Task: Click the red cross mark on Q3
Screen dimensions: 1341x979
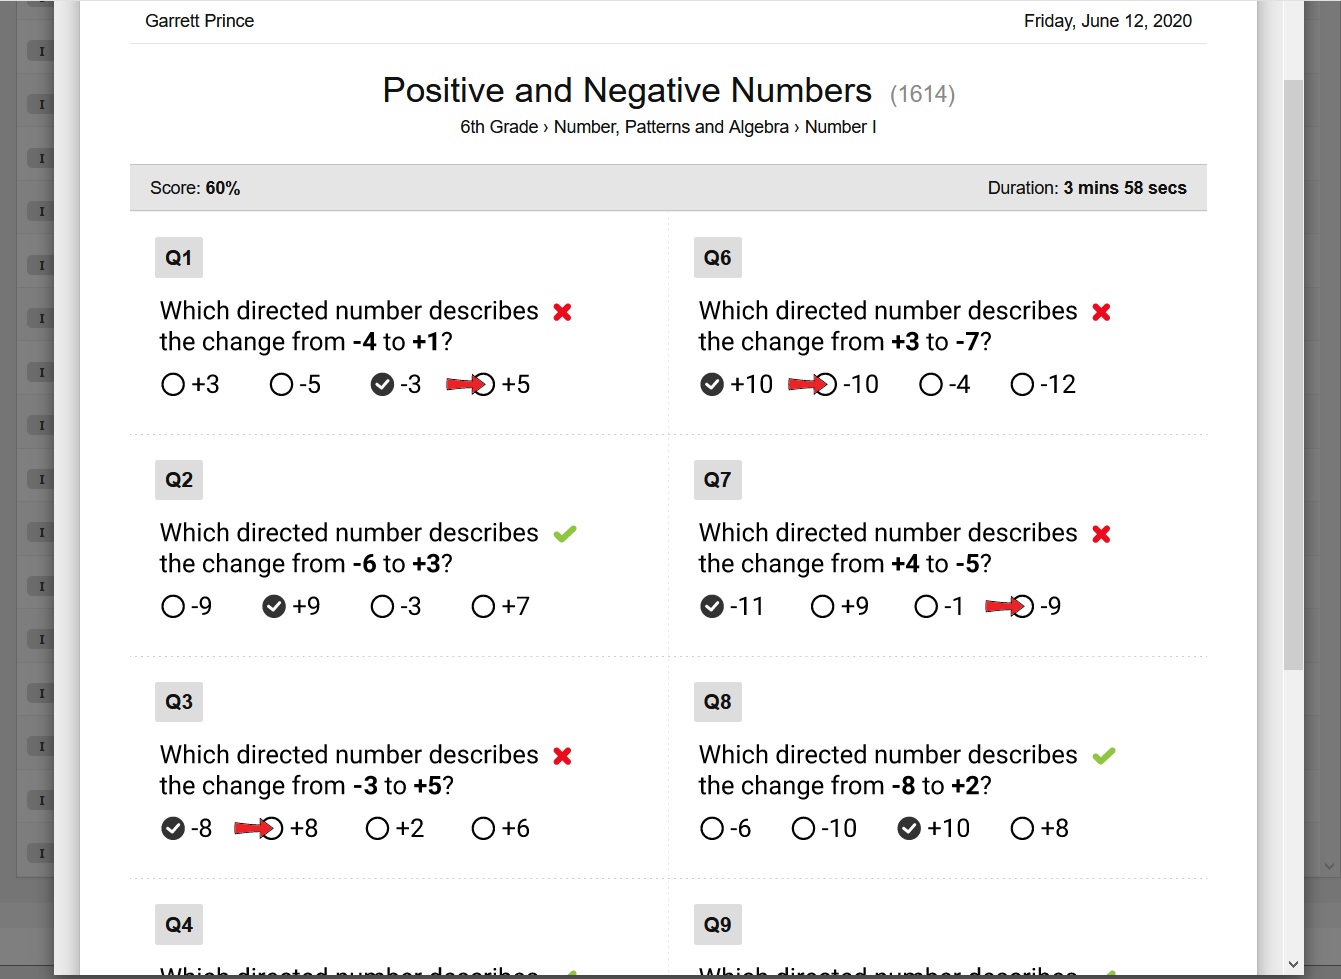Action: pyautogui.click(x=563, y=756)
